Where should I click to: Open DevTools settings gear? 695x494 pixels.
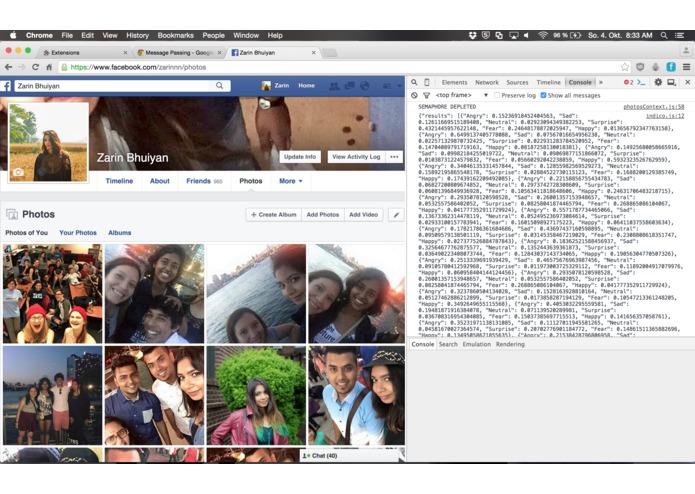(x=658, y=82)
